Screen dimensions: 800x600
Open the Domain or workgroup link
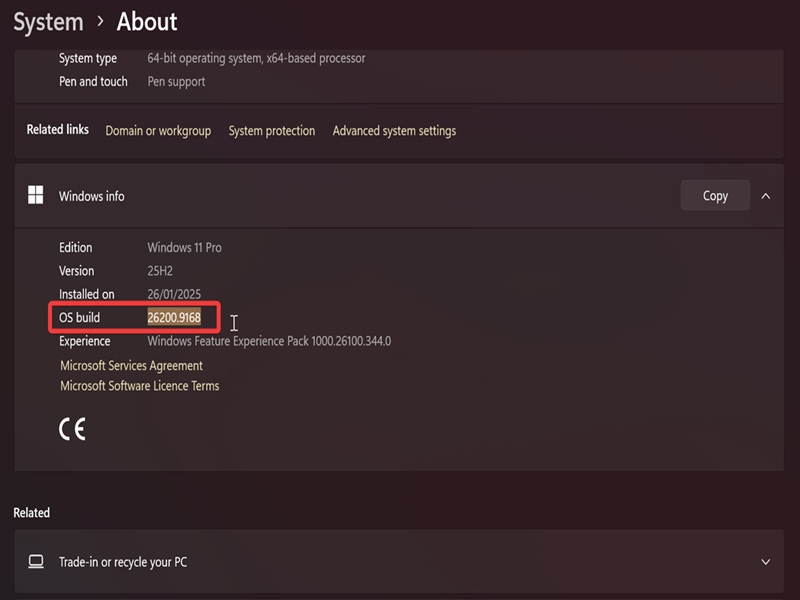(x=158, y=131)
